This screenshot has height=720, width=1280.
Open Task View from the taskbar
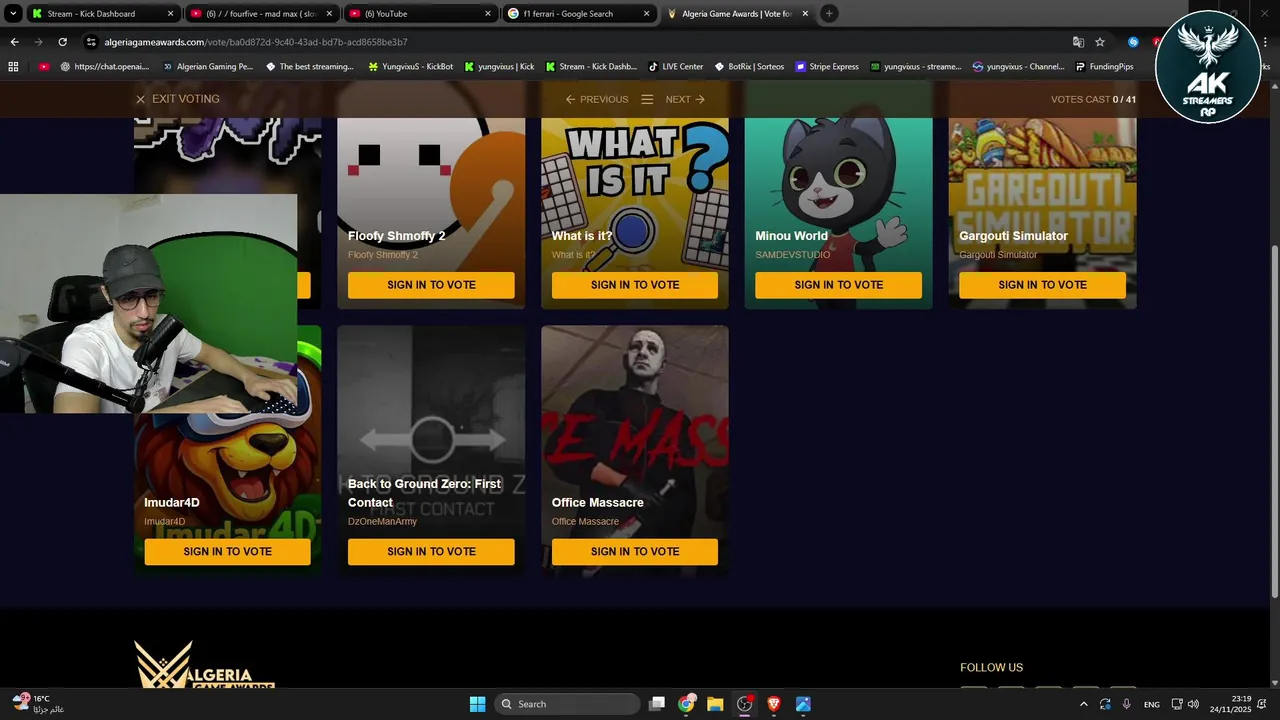657,704
